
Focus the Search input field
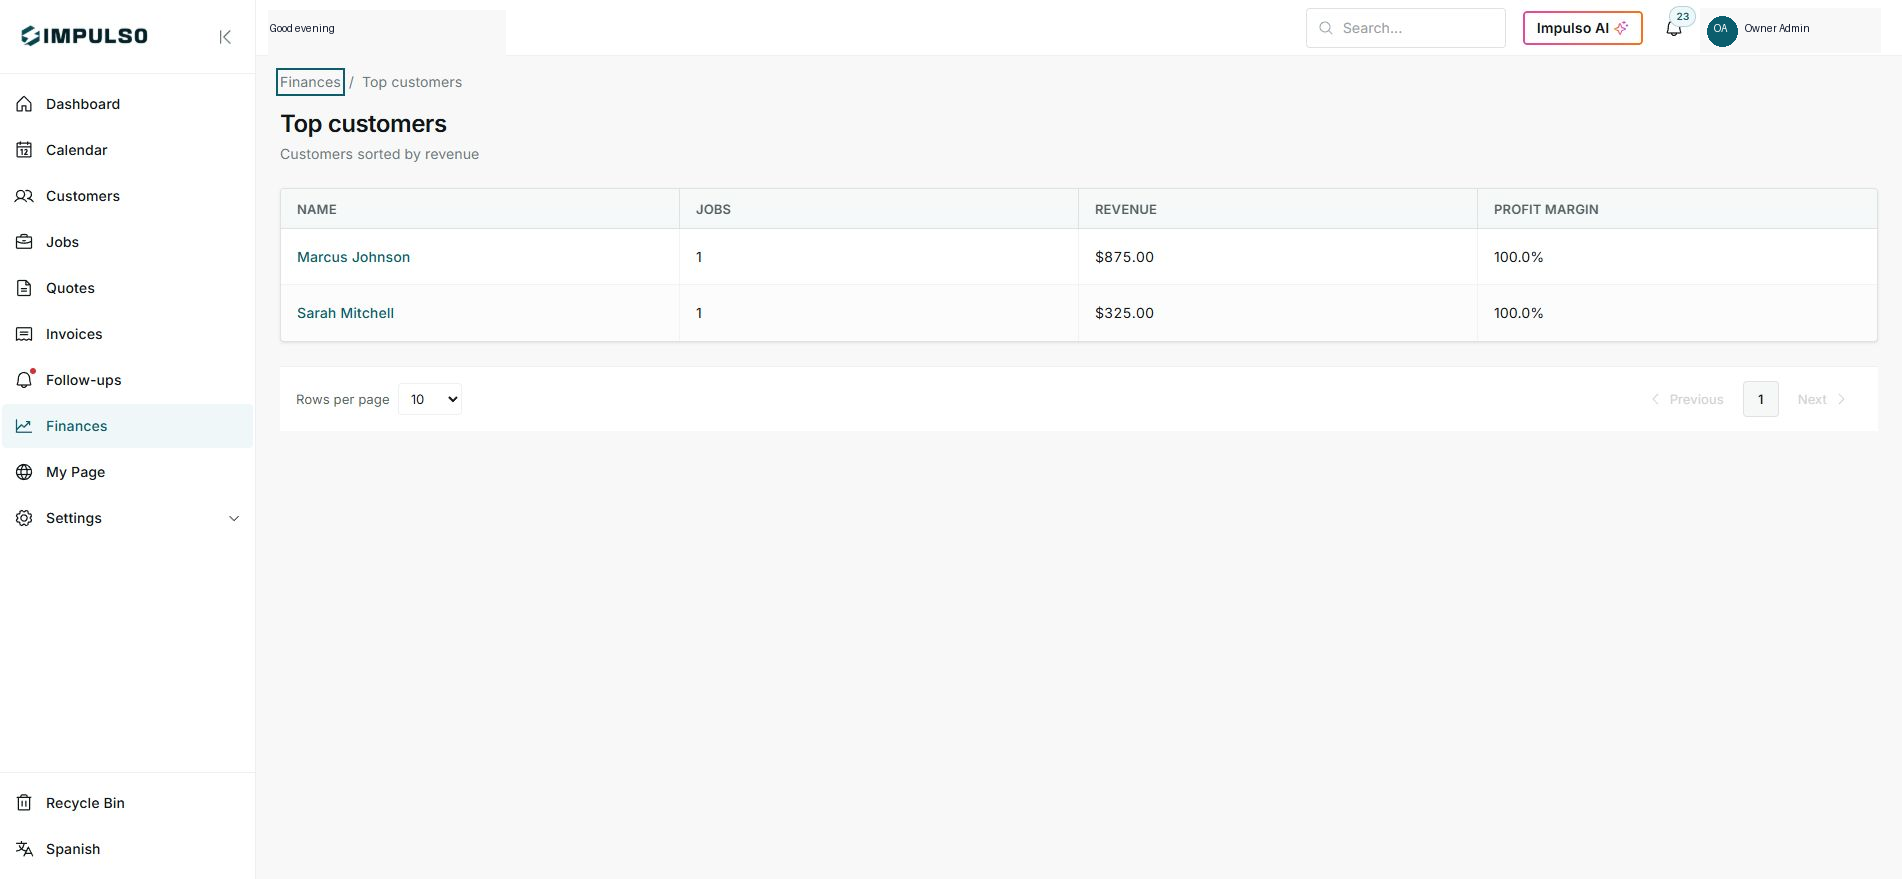pyautogui.click(x=1406, y=28)
